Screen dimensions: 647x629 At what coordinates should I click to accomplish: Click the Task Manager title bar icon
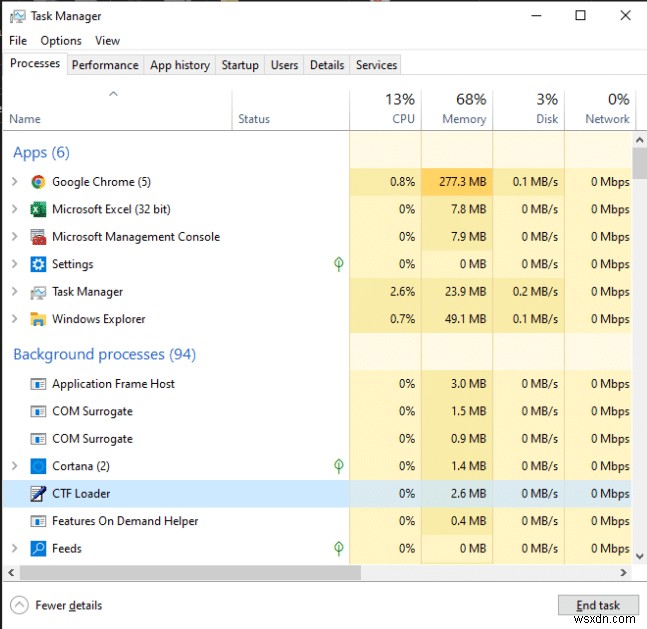[18, 16]
